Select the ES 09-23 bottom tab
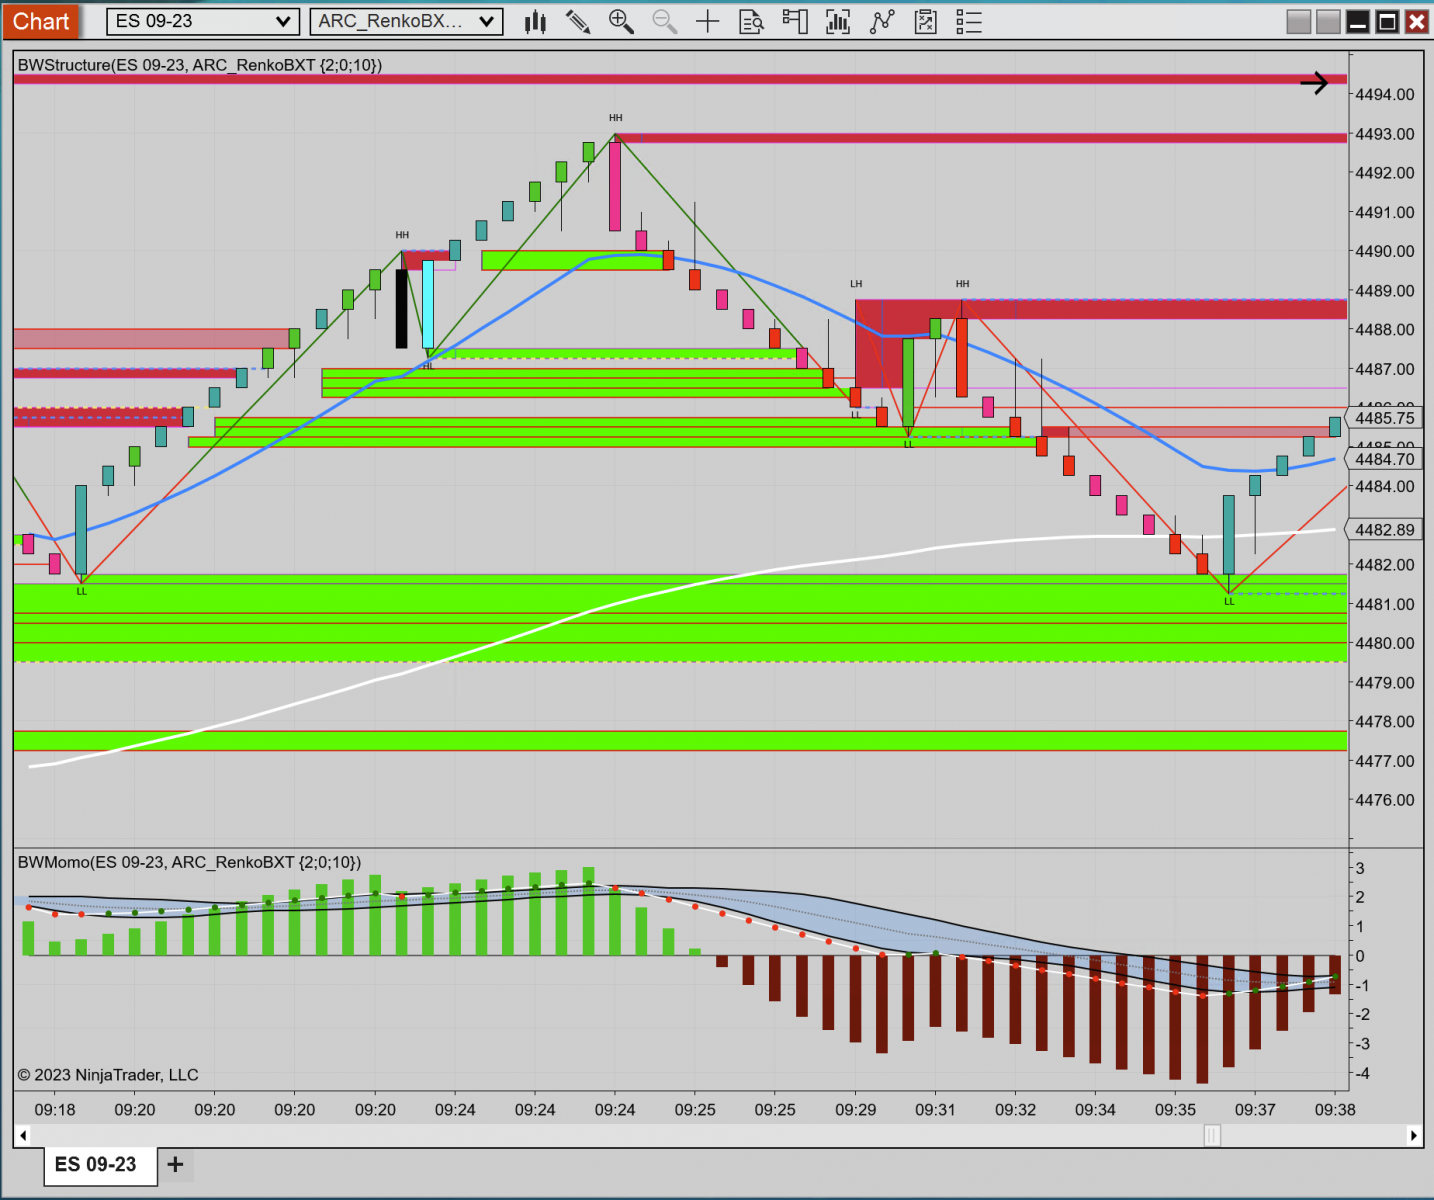This screenshot has height=1200, width=1434. coord(96,1165)
